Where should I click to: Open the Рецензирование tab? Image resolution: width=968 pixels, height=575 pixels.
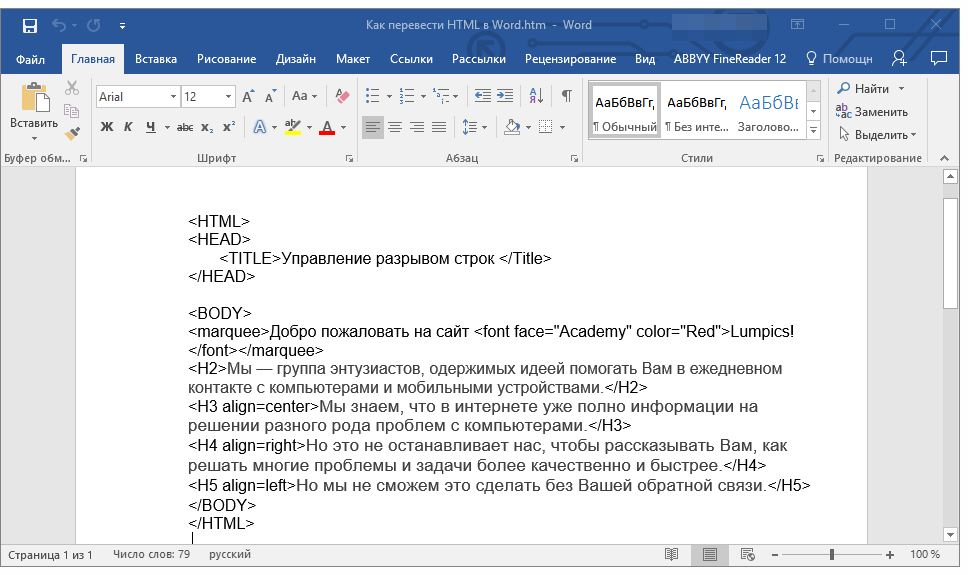click(570, 59)
